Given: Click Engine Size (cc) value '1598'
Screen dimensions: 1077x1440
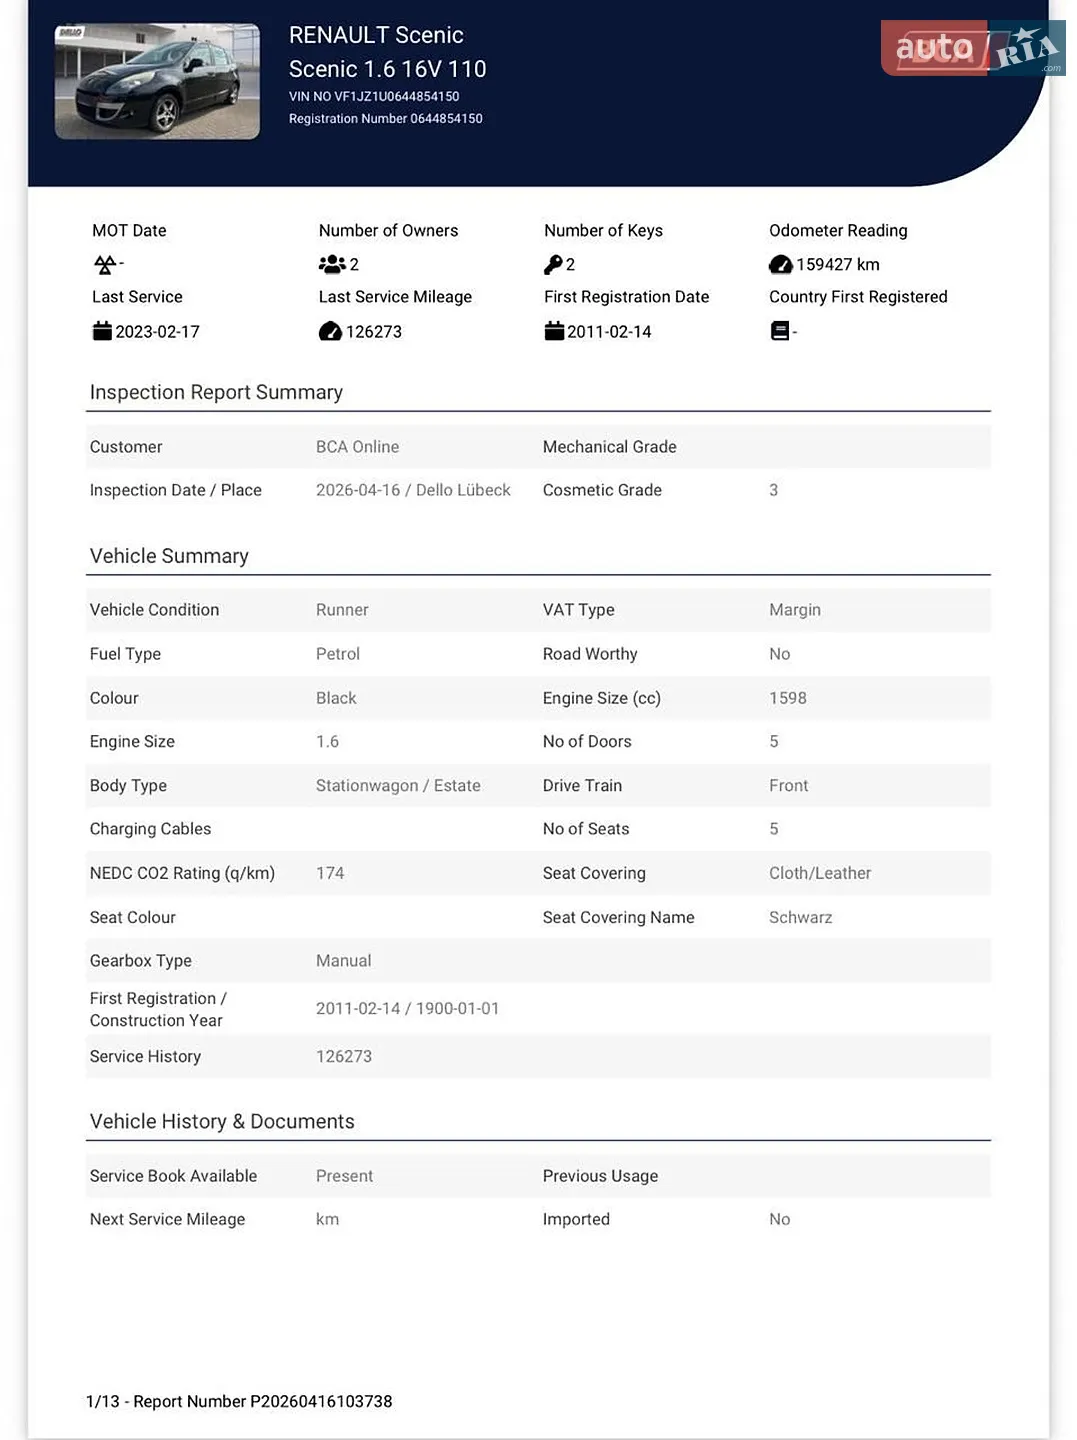Looking at the screenshot, I should [788, 698].
